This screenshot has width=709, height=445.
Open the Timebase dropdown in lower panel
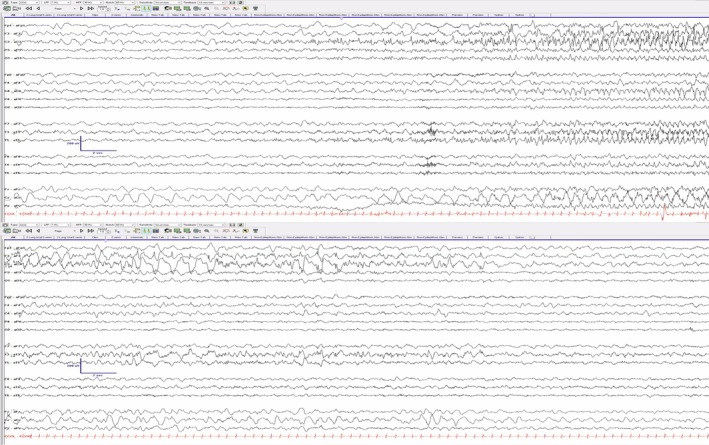pyautogui.click(x=211, y=225)
